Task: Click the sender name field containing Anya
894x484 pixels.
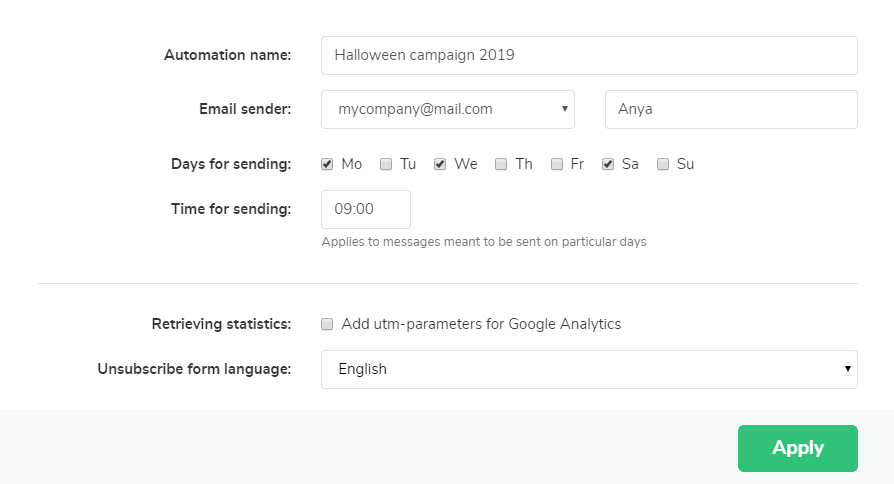Action: 730,109
